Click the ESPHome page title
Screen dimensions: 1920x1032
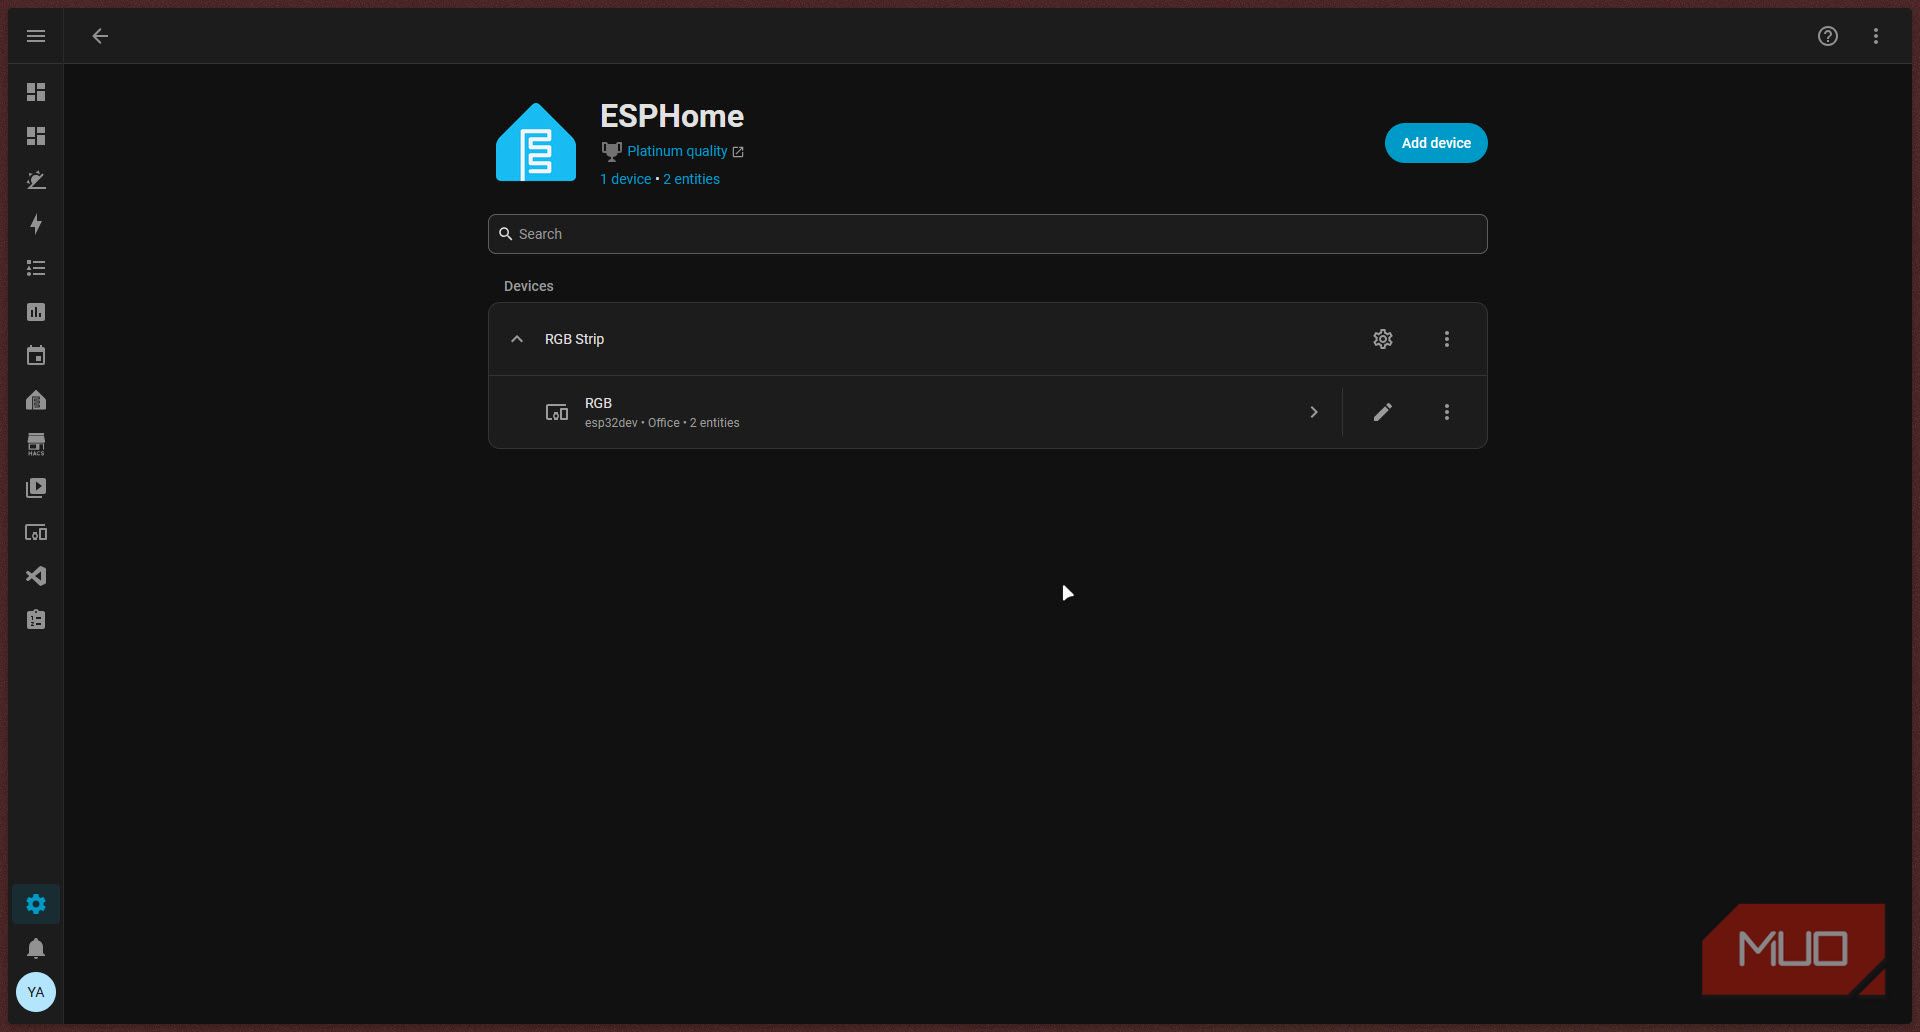(x=672, y=116)
